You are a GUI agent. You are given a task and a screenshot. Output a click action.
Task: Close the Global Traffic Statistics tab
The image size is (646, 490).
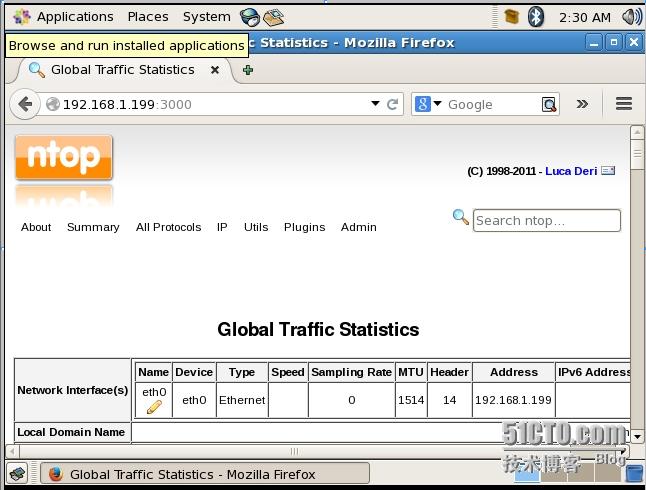(x=215, y=70)
